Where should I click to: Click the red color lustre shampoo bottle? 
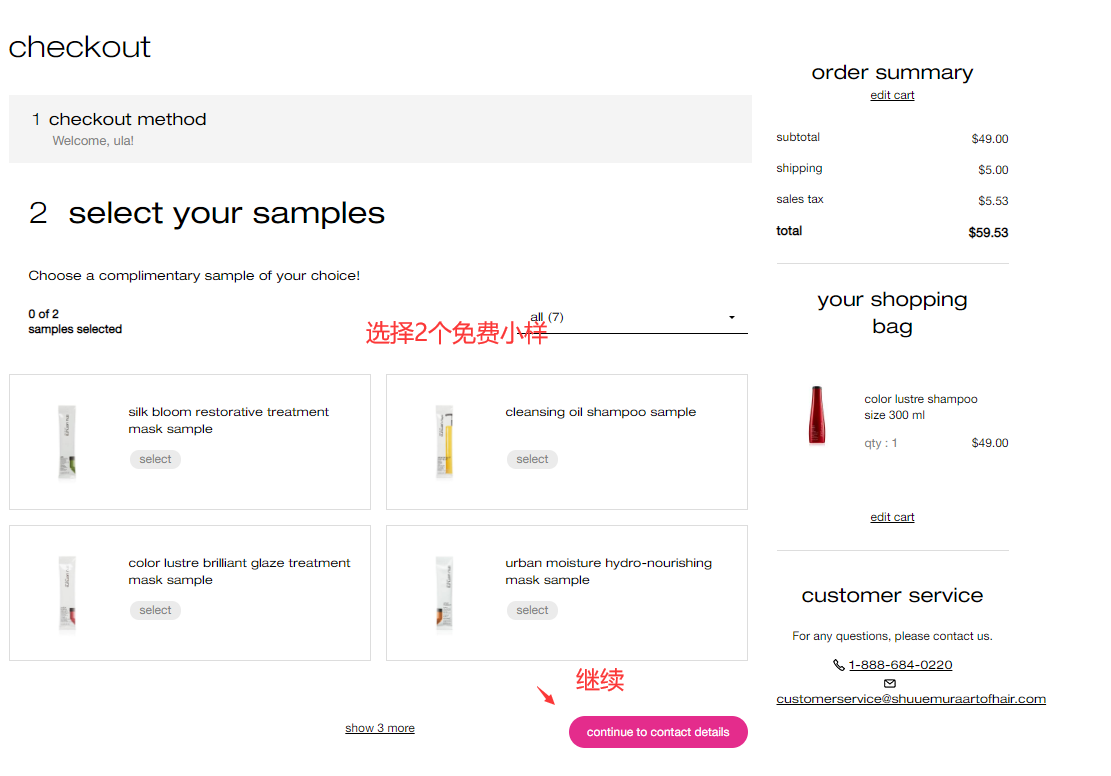[x=816, y=415]
